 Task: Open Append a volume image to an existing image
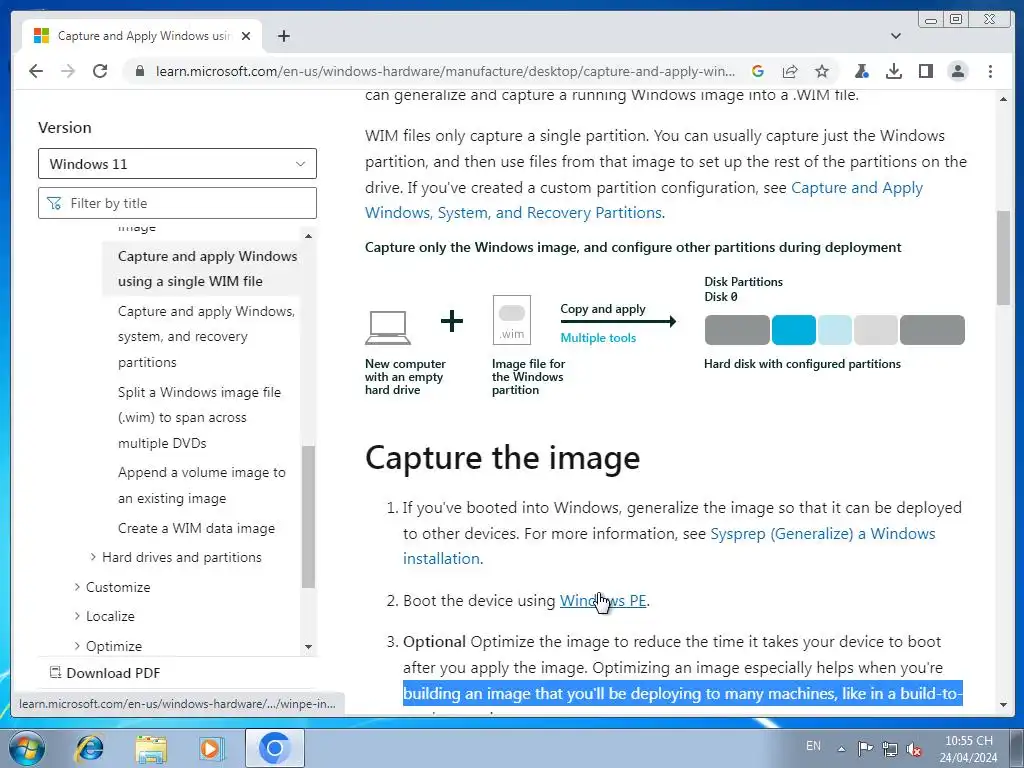coord(201,485)
